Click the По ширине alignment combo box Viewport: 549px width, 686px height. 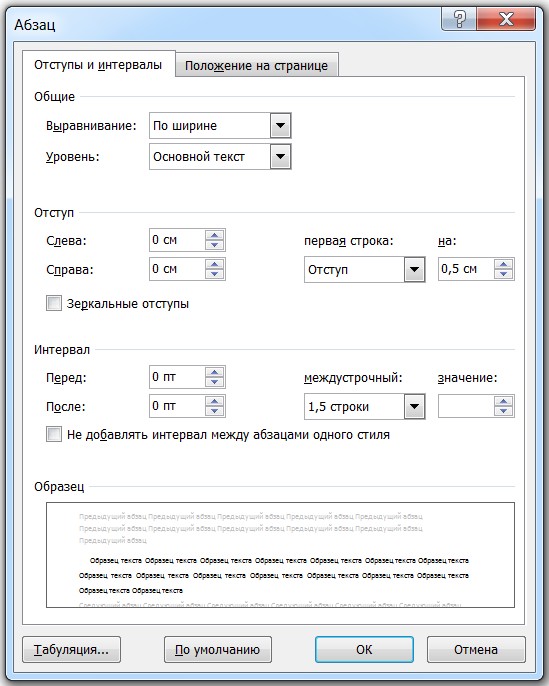pyautogui.click(x=220, y=126)
